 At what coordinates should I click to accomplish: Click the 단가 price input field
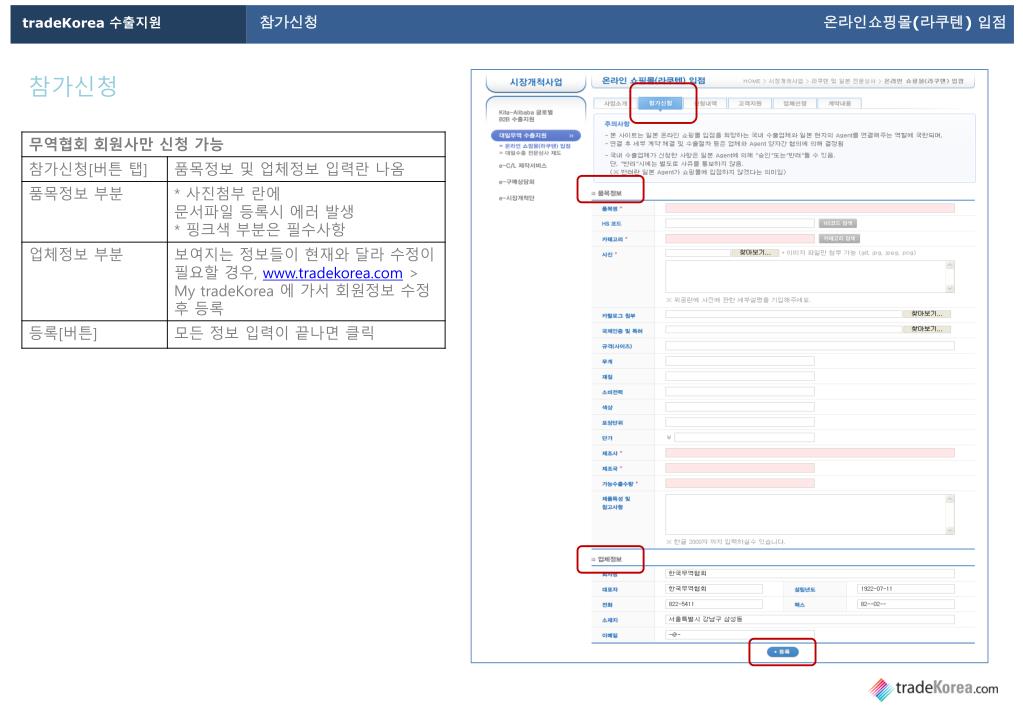(744, 437)
